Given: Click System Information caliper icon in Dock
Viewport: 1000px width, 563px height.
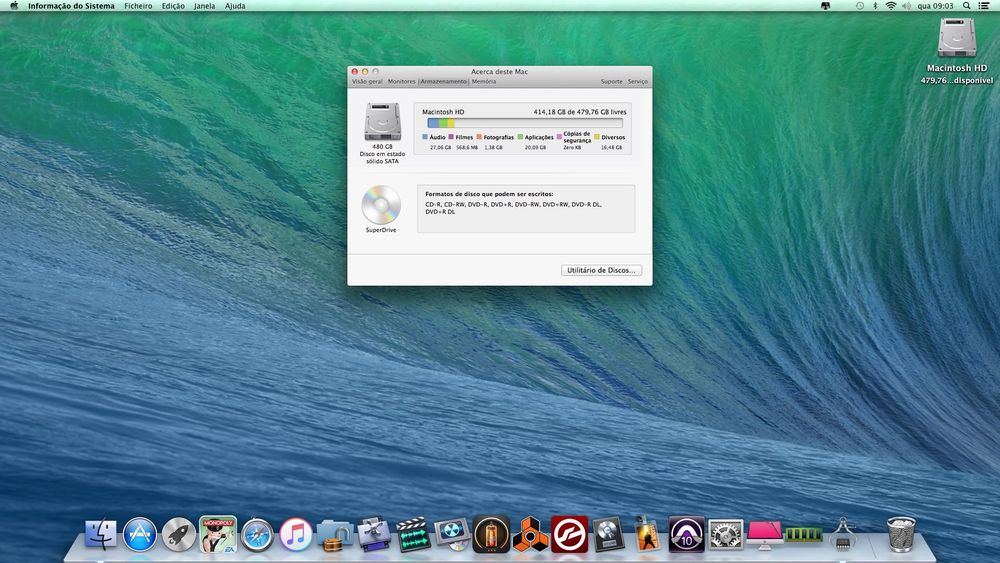Looking at the screenshot, I should (x=842, y=534).
